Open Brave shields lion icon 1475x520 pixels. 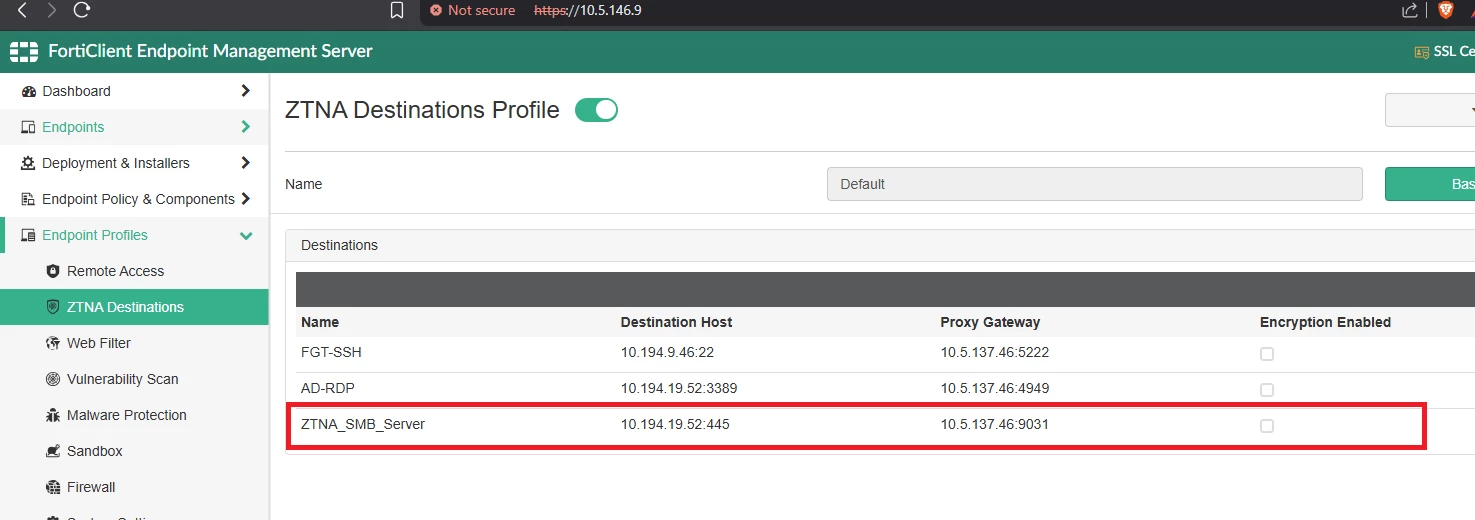(x=1445, y=11)
